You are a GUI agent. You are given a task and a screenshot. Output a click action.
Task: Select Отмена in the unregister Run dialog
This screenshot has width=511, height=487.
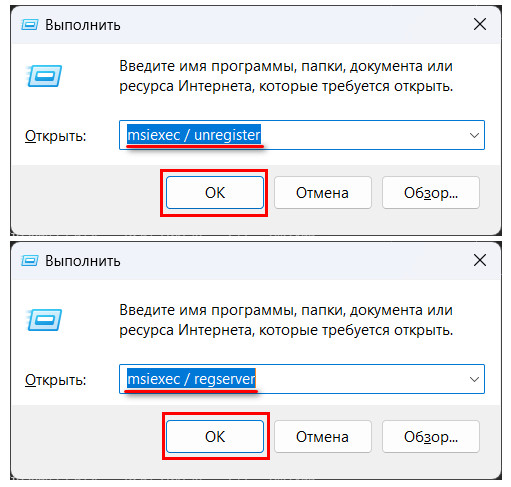click(x=323, y=193)
